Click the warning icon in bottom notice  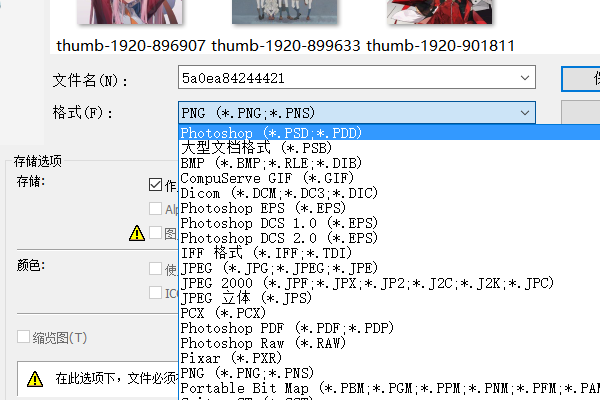click(x=35, y=379)
